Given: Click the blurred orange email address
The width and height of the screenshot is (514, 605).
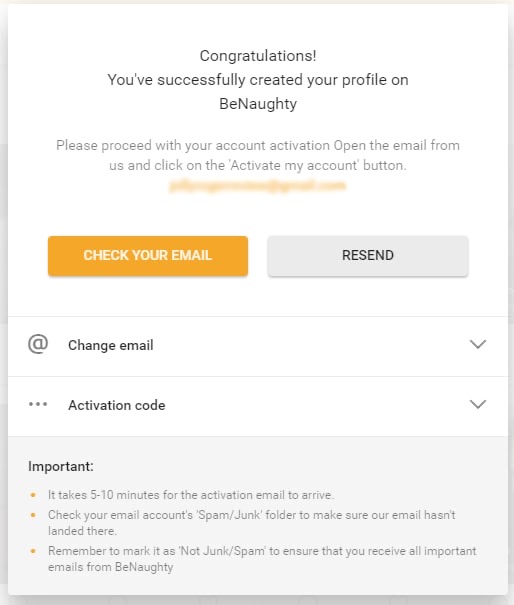Looking at the screenshot, I should (x=257, y=186).
